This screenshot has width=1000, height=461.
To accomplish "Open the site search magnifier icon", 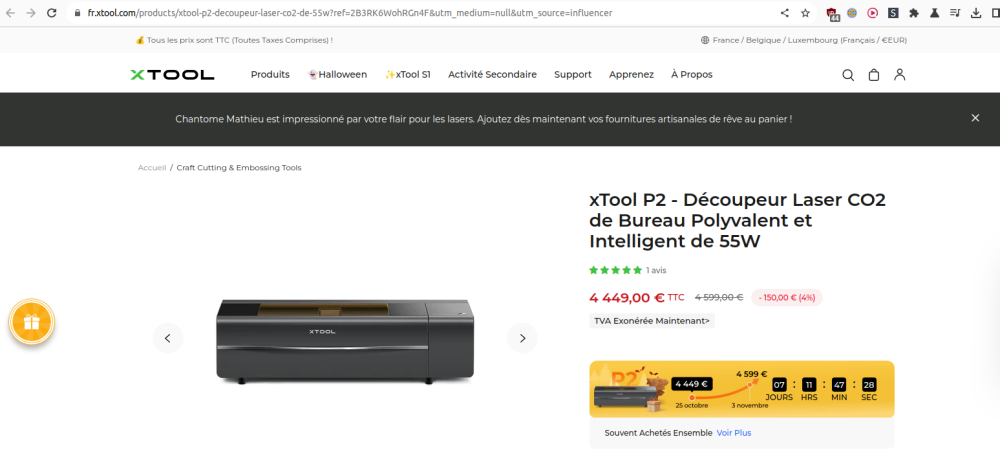I will coord(848,75).
